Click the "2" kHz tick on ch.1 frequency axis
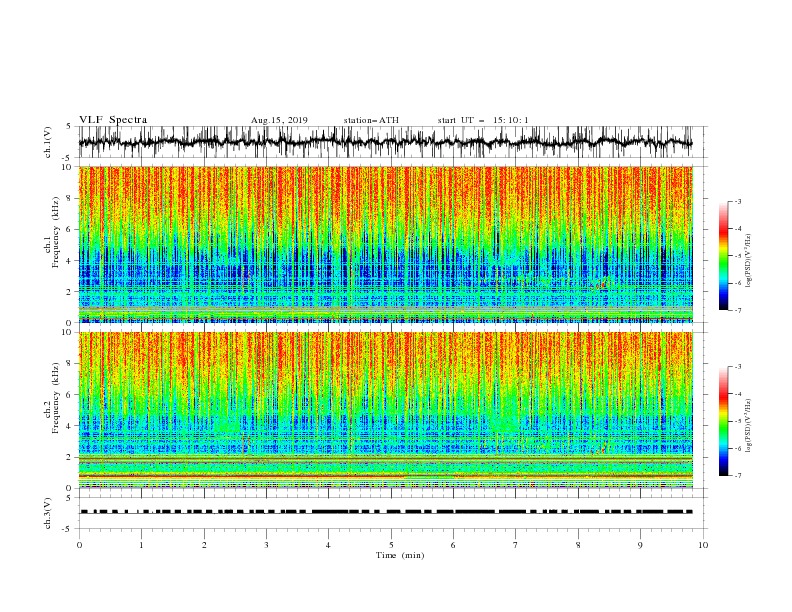792x612 pixels. pos(70,292)
